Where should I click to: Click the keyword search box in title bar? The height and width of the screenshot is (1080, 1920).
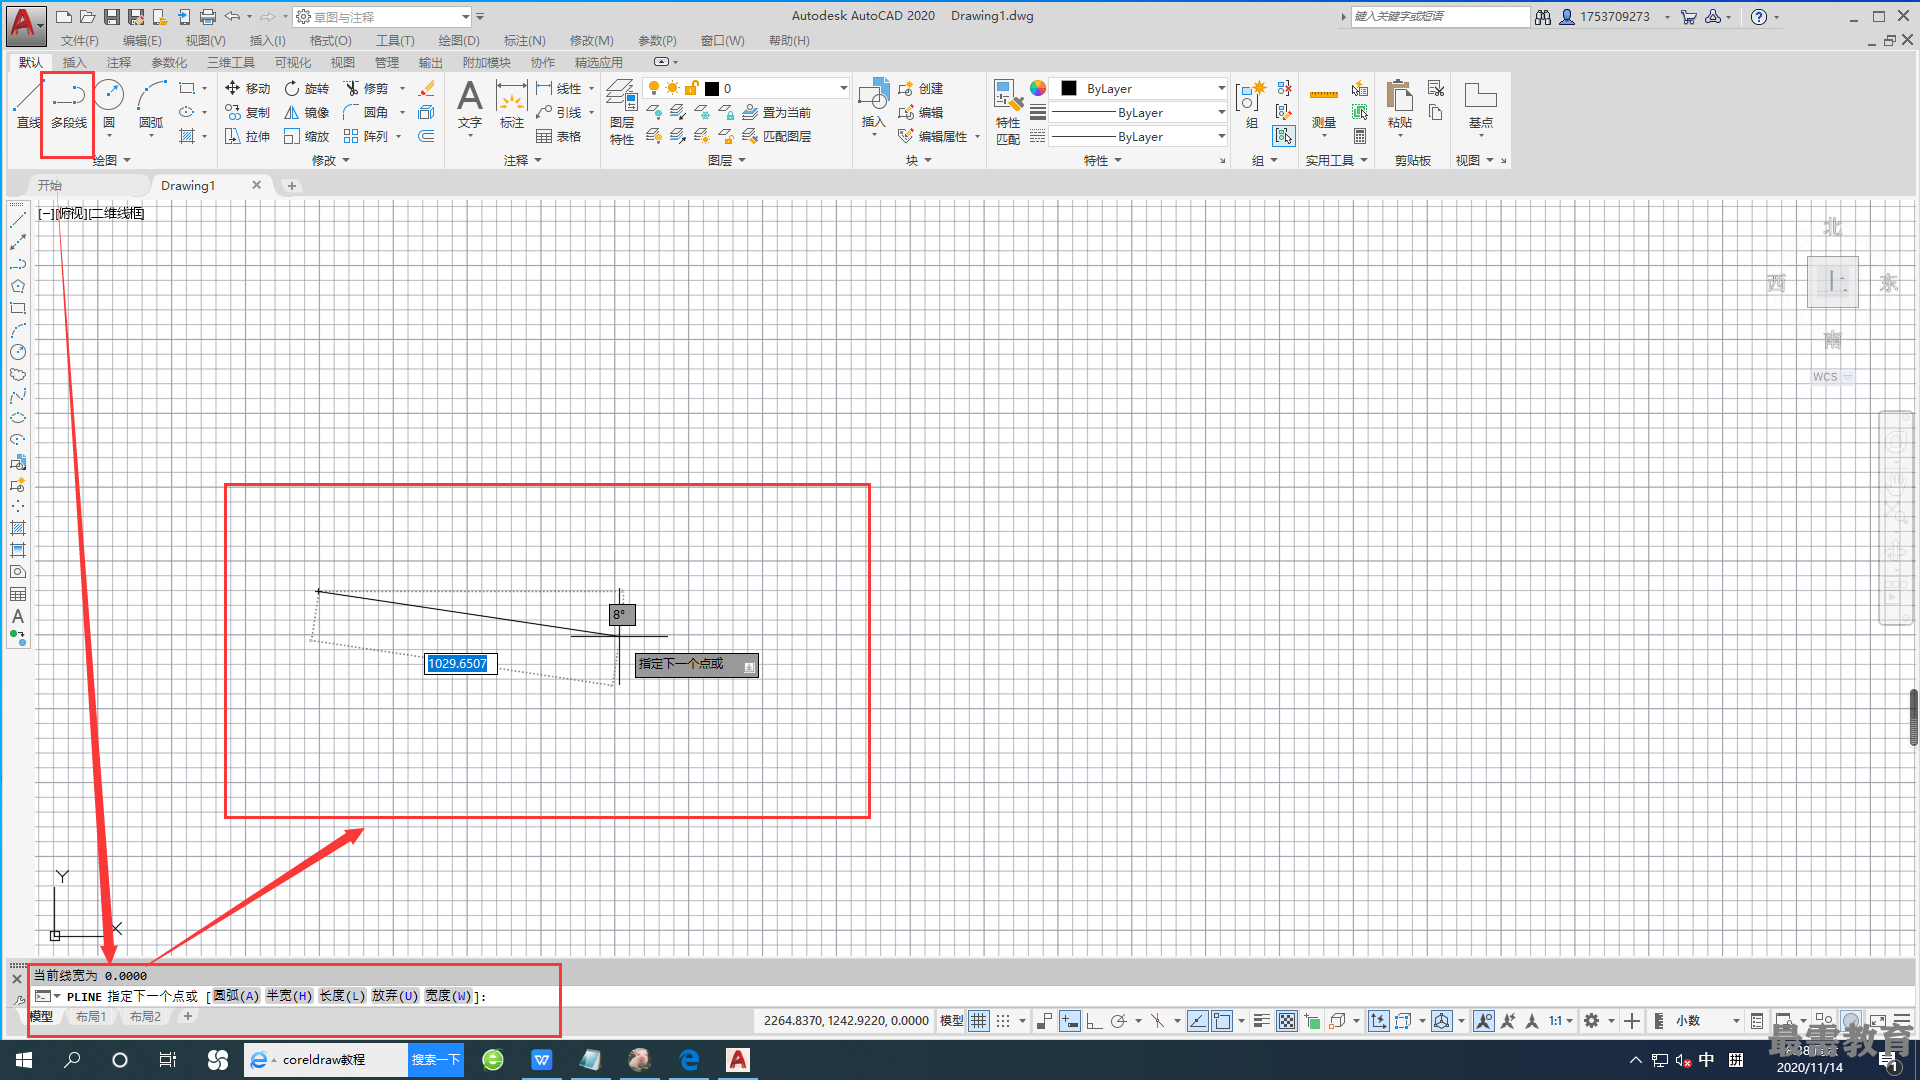1440,17
